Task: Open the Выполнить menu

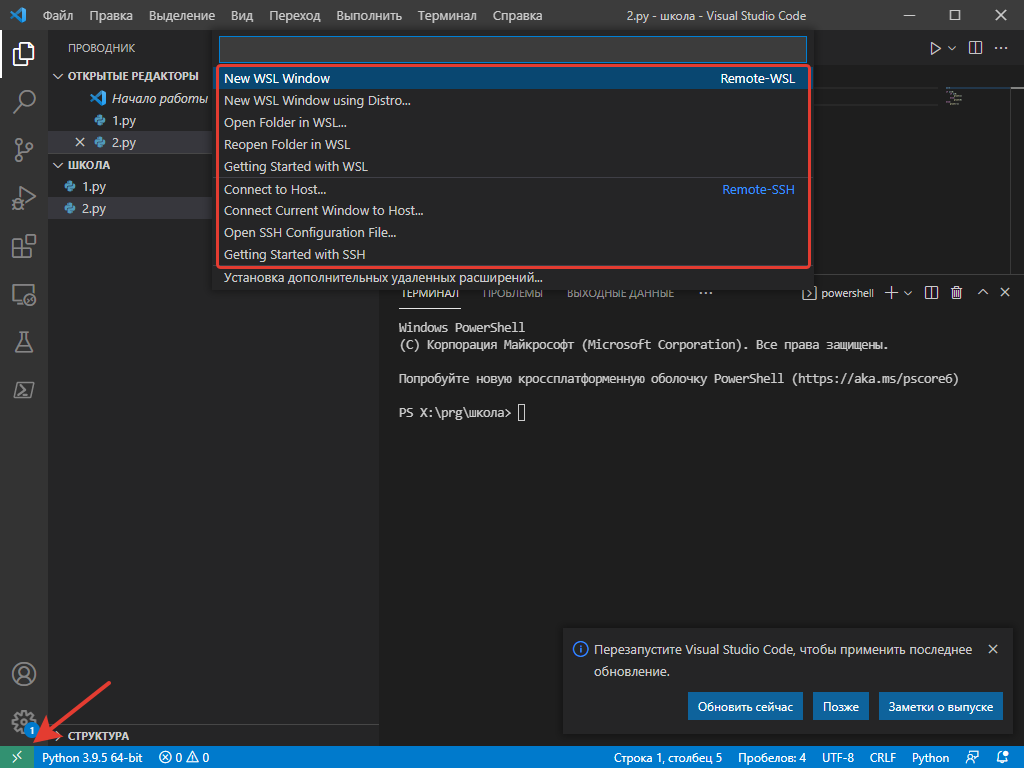Action: (x=369, y=16)
